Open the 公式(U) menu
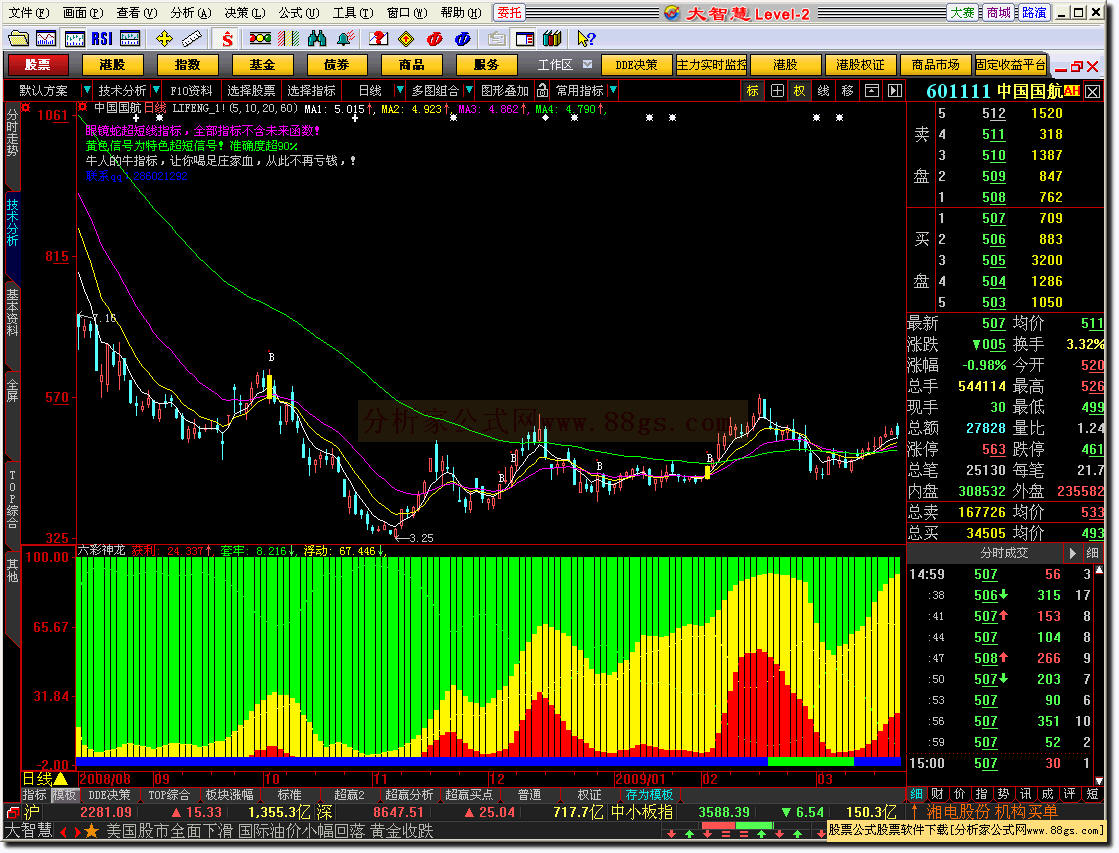 [x=299, y=12]
